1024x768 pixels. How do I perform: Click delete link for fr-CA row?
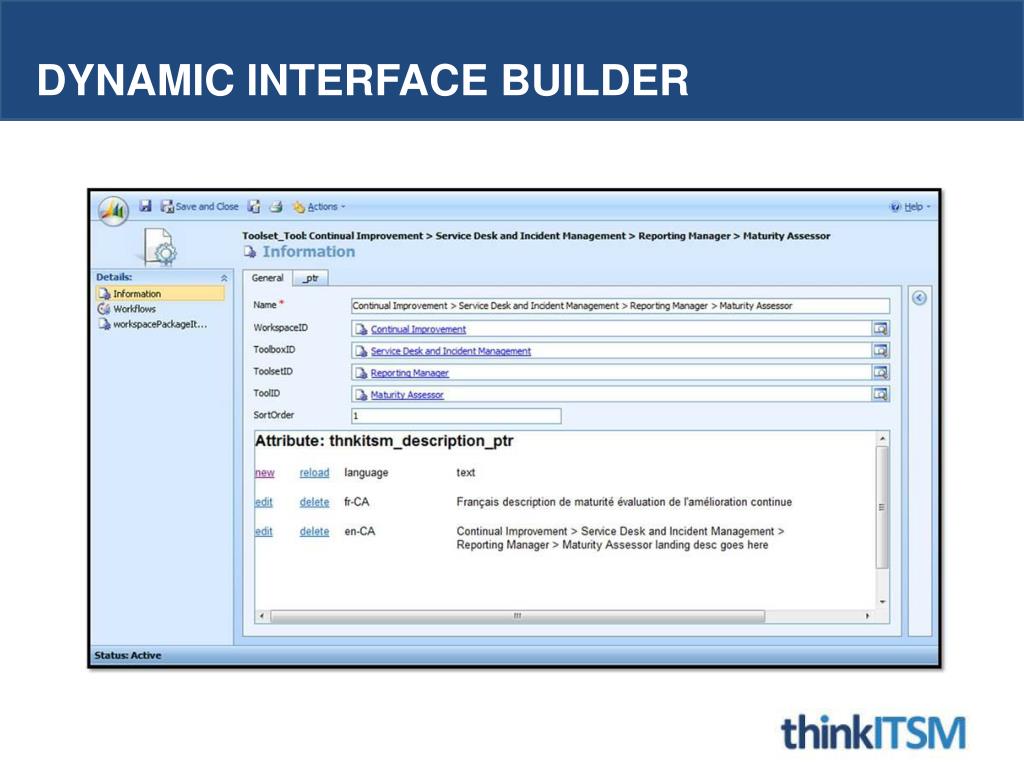pos(314,502)
